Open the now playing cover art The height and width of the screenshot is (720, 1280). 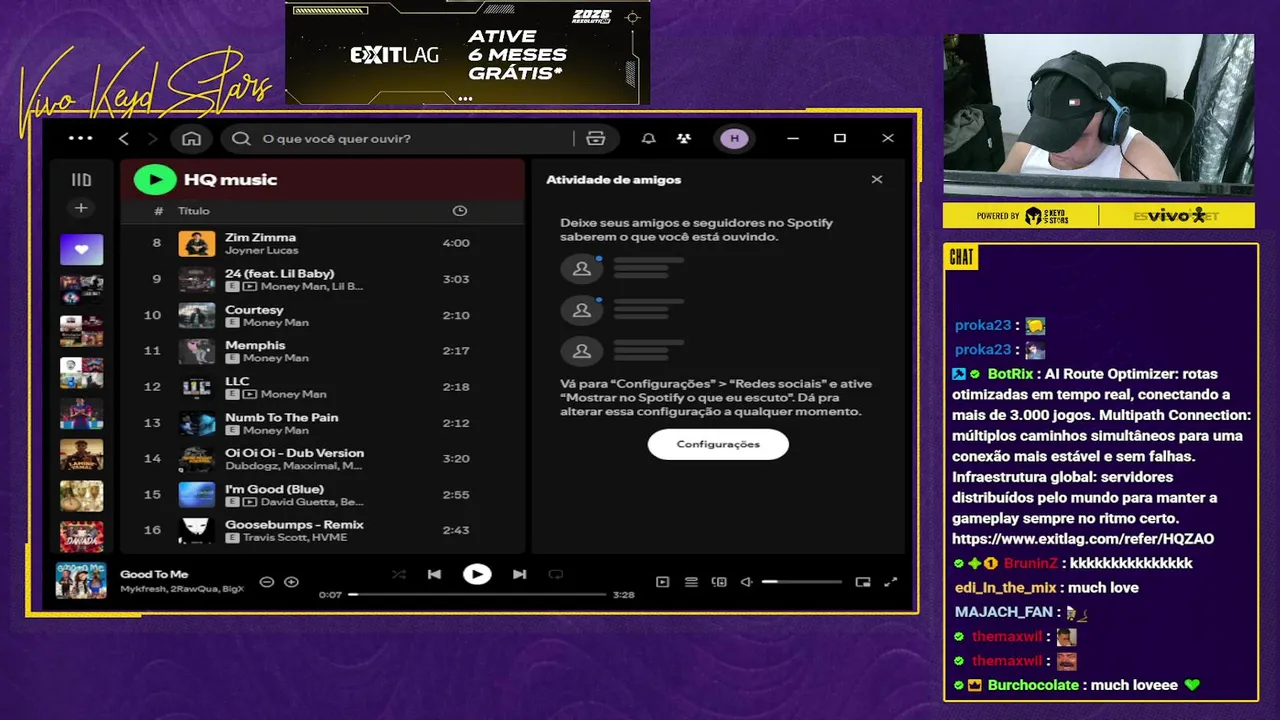(81, 581)
